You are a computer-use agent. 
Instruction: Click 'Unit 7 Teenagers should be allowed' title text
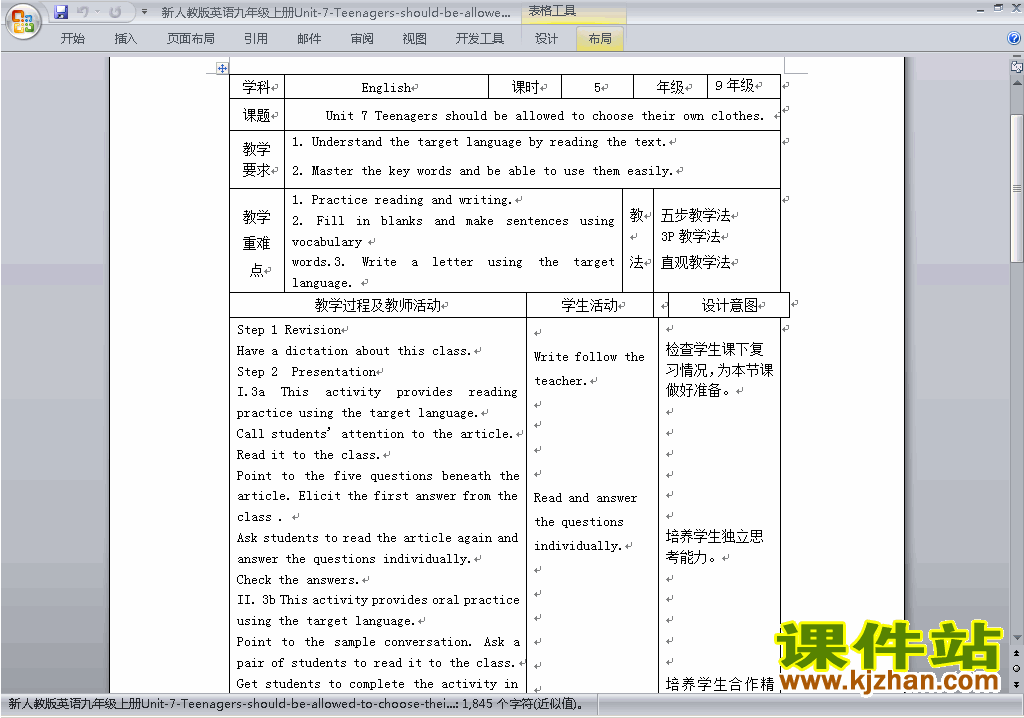click(x=545, y=116)
